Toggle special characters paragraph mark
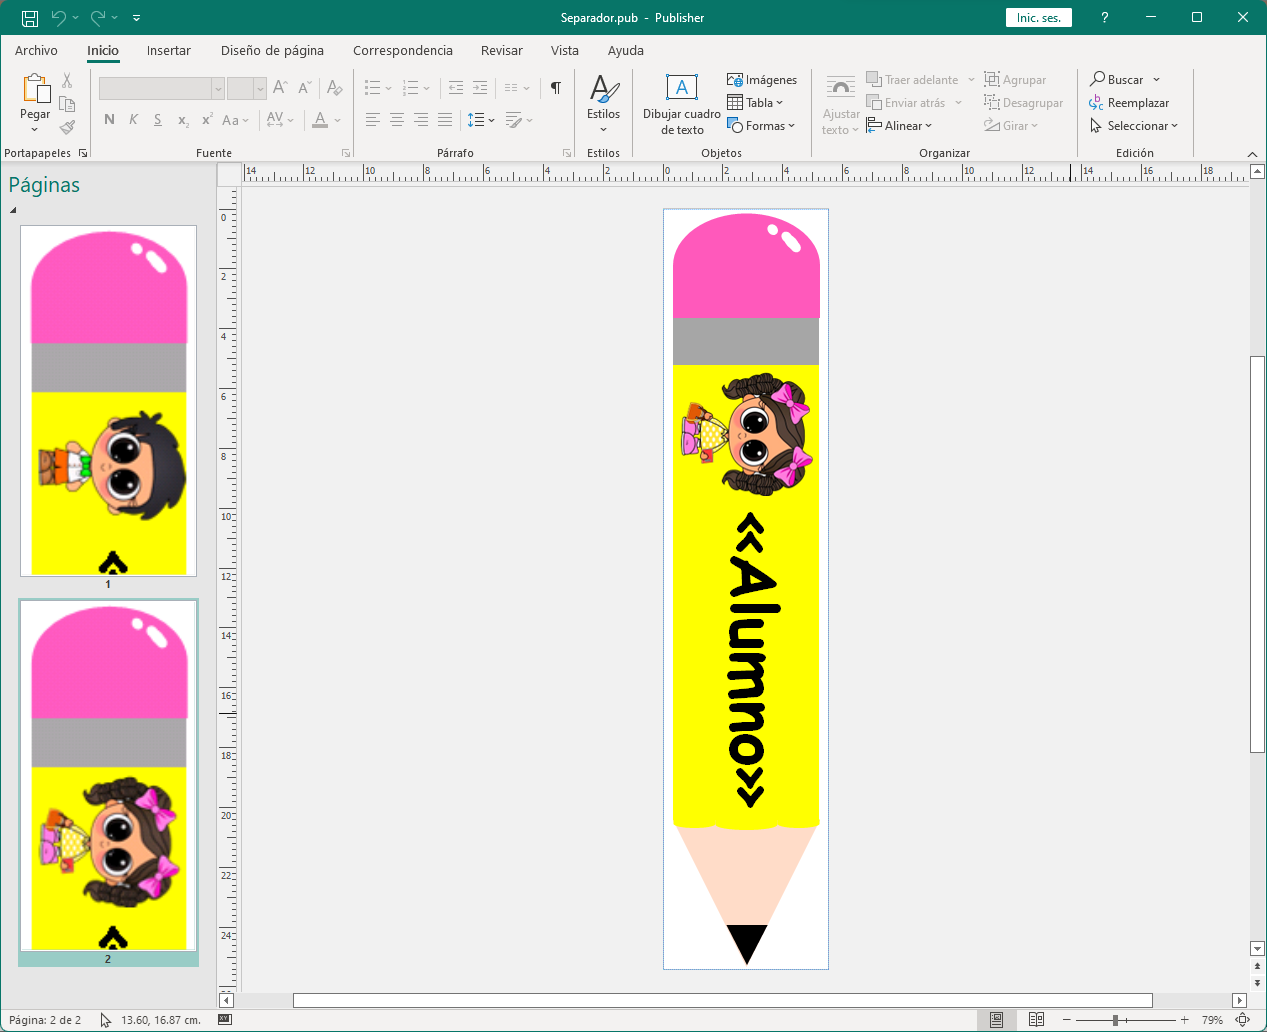The width and height of the screenshot is (1267, 1032). tap(556, 88)
